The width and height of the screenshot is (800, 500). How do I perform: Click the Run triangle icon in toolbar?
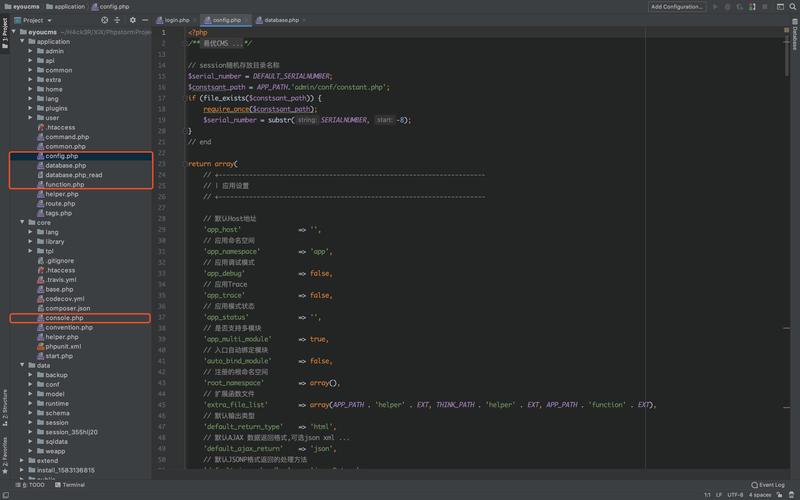[x=715, y=7]
